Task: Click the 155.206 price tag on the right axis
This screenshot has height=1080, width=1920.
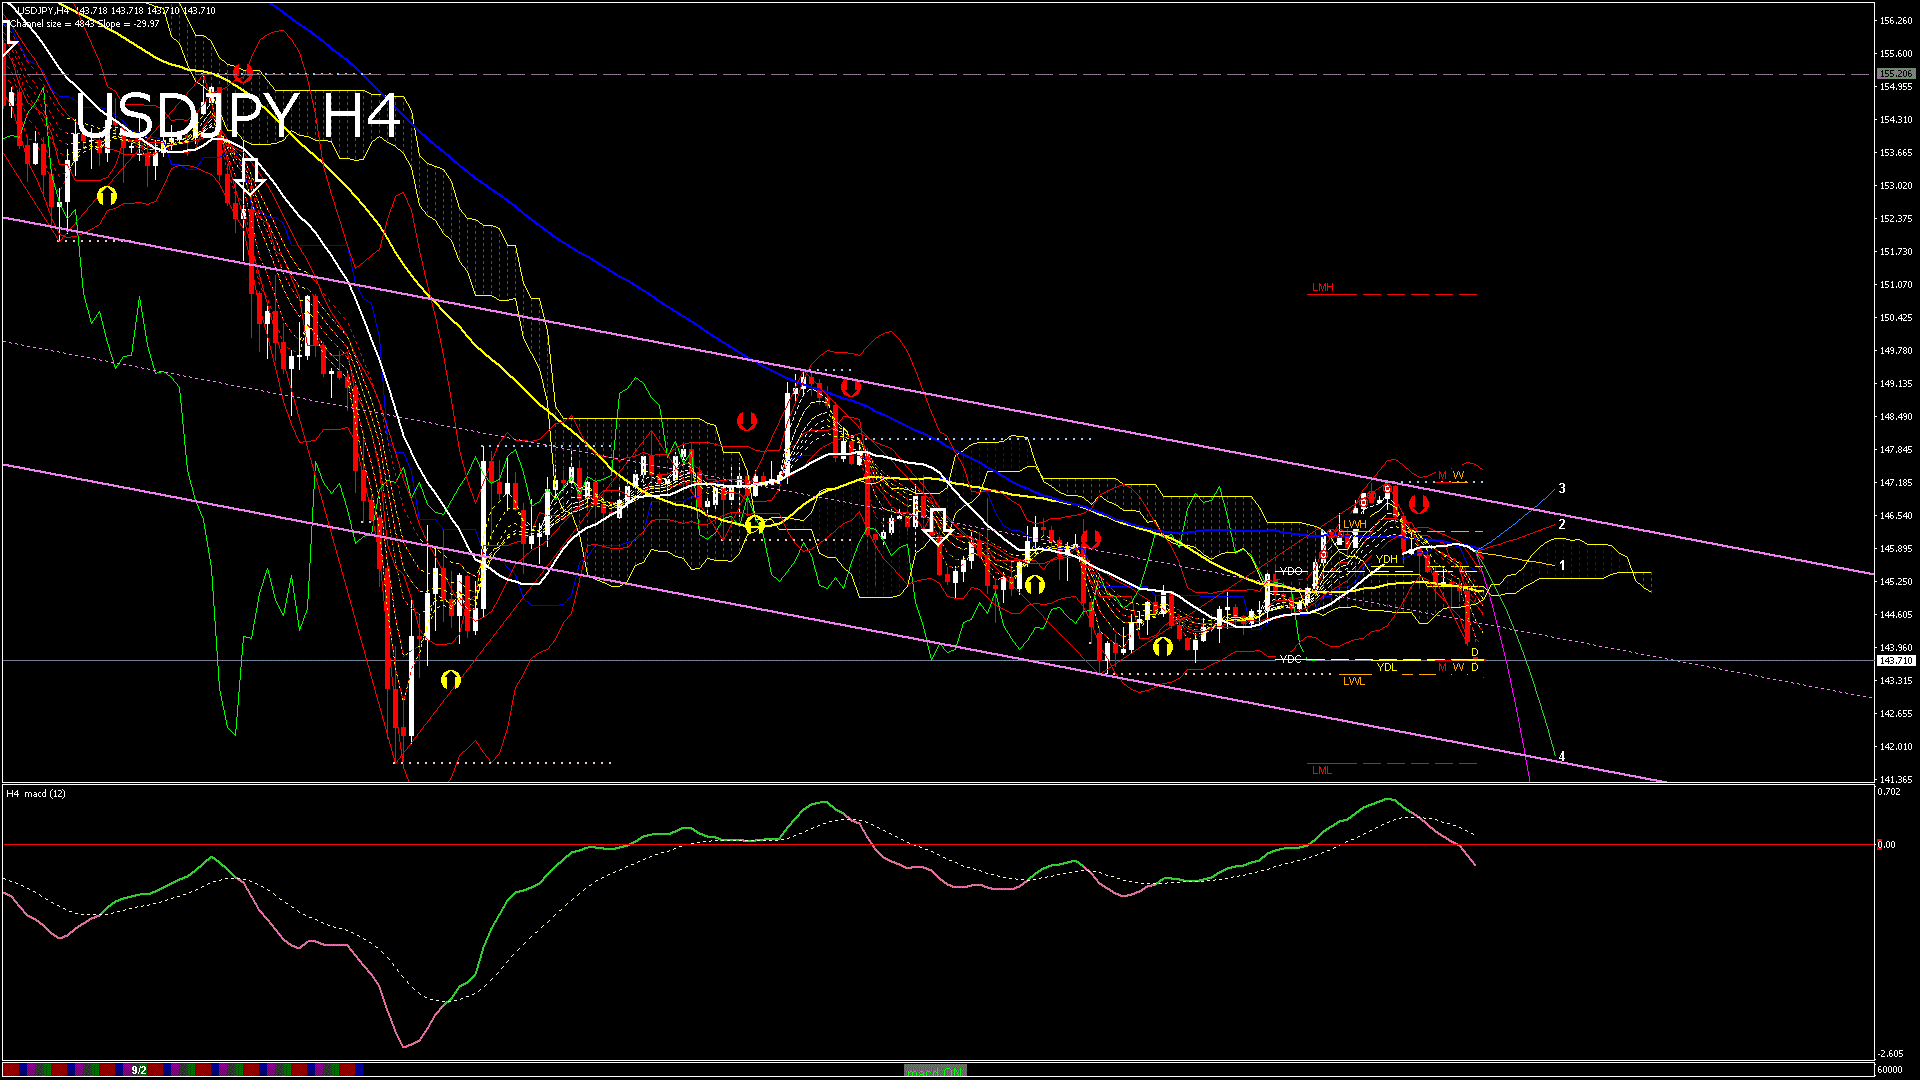Action: (1895, 74)
